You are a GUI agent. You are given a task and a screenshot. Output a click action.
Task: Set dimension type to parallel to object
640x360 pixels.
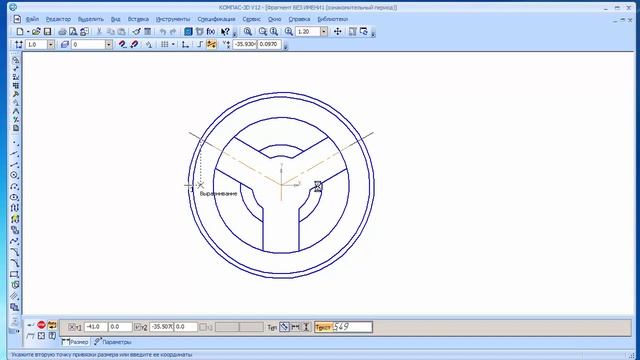[284, 327]
